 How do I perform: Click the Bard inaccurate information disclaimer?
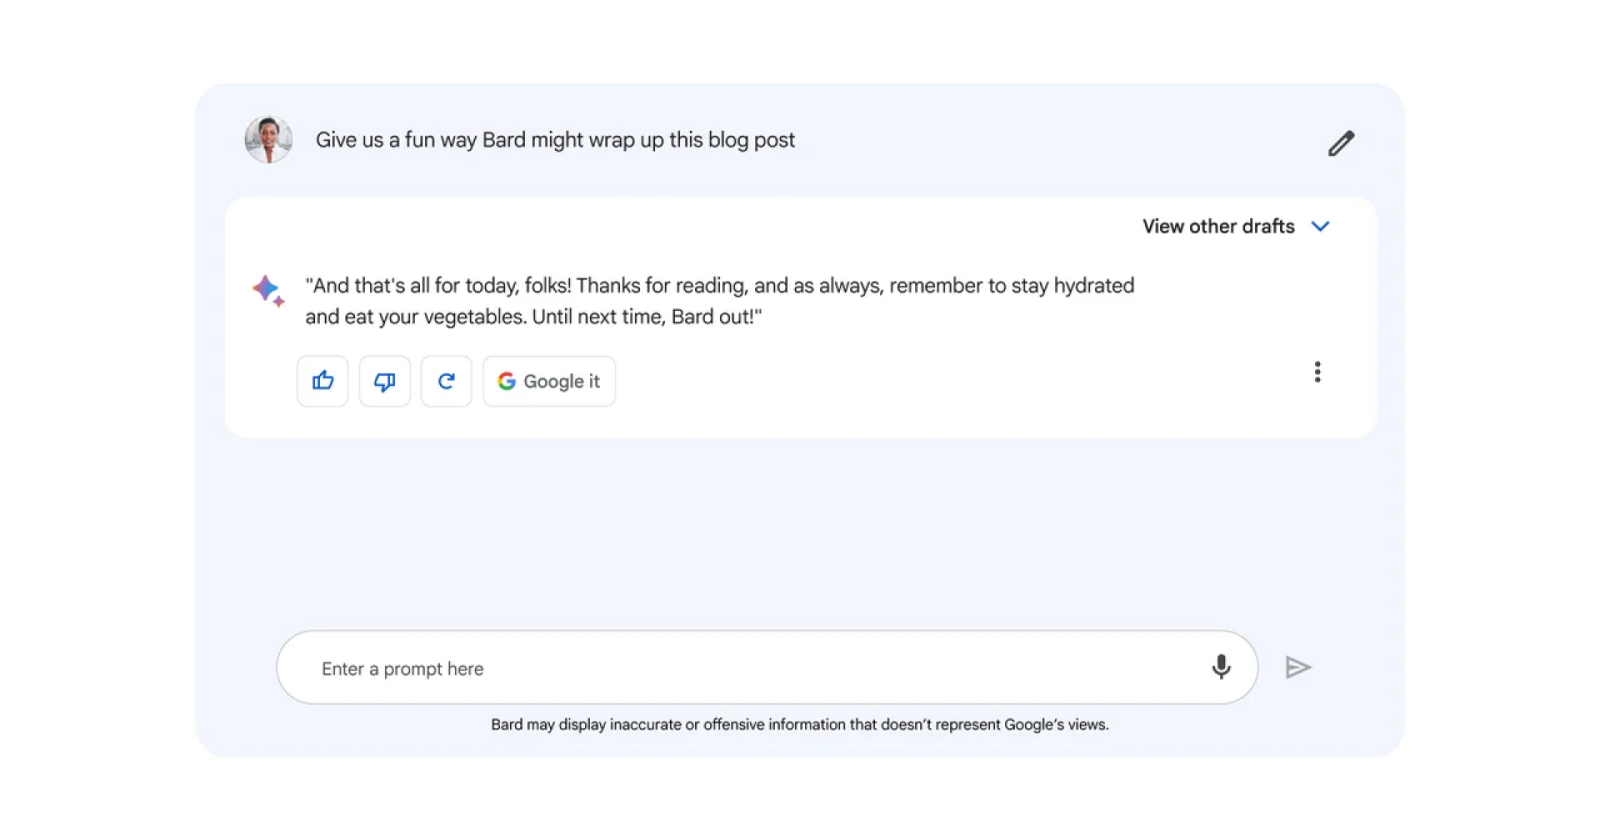point(799,725)
